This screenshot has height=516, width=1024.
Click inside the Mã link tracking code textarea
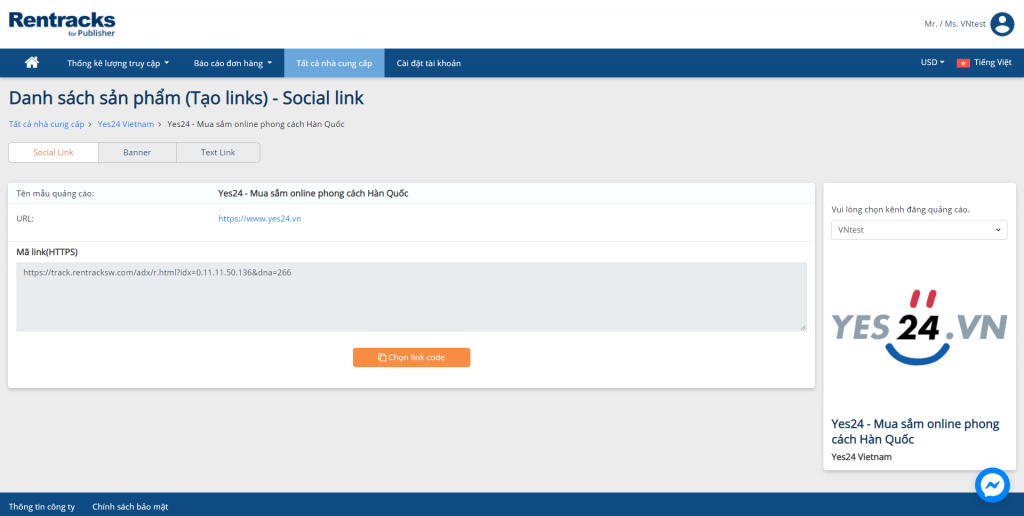411,297
